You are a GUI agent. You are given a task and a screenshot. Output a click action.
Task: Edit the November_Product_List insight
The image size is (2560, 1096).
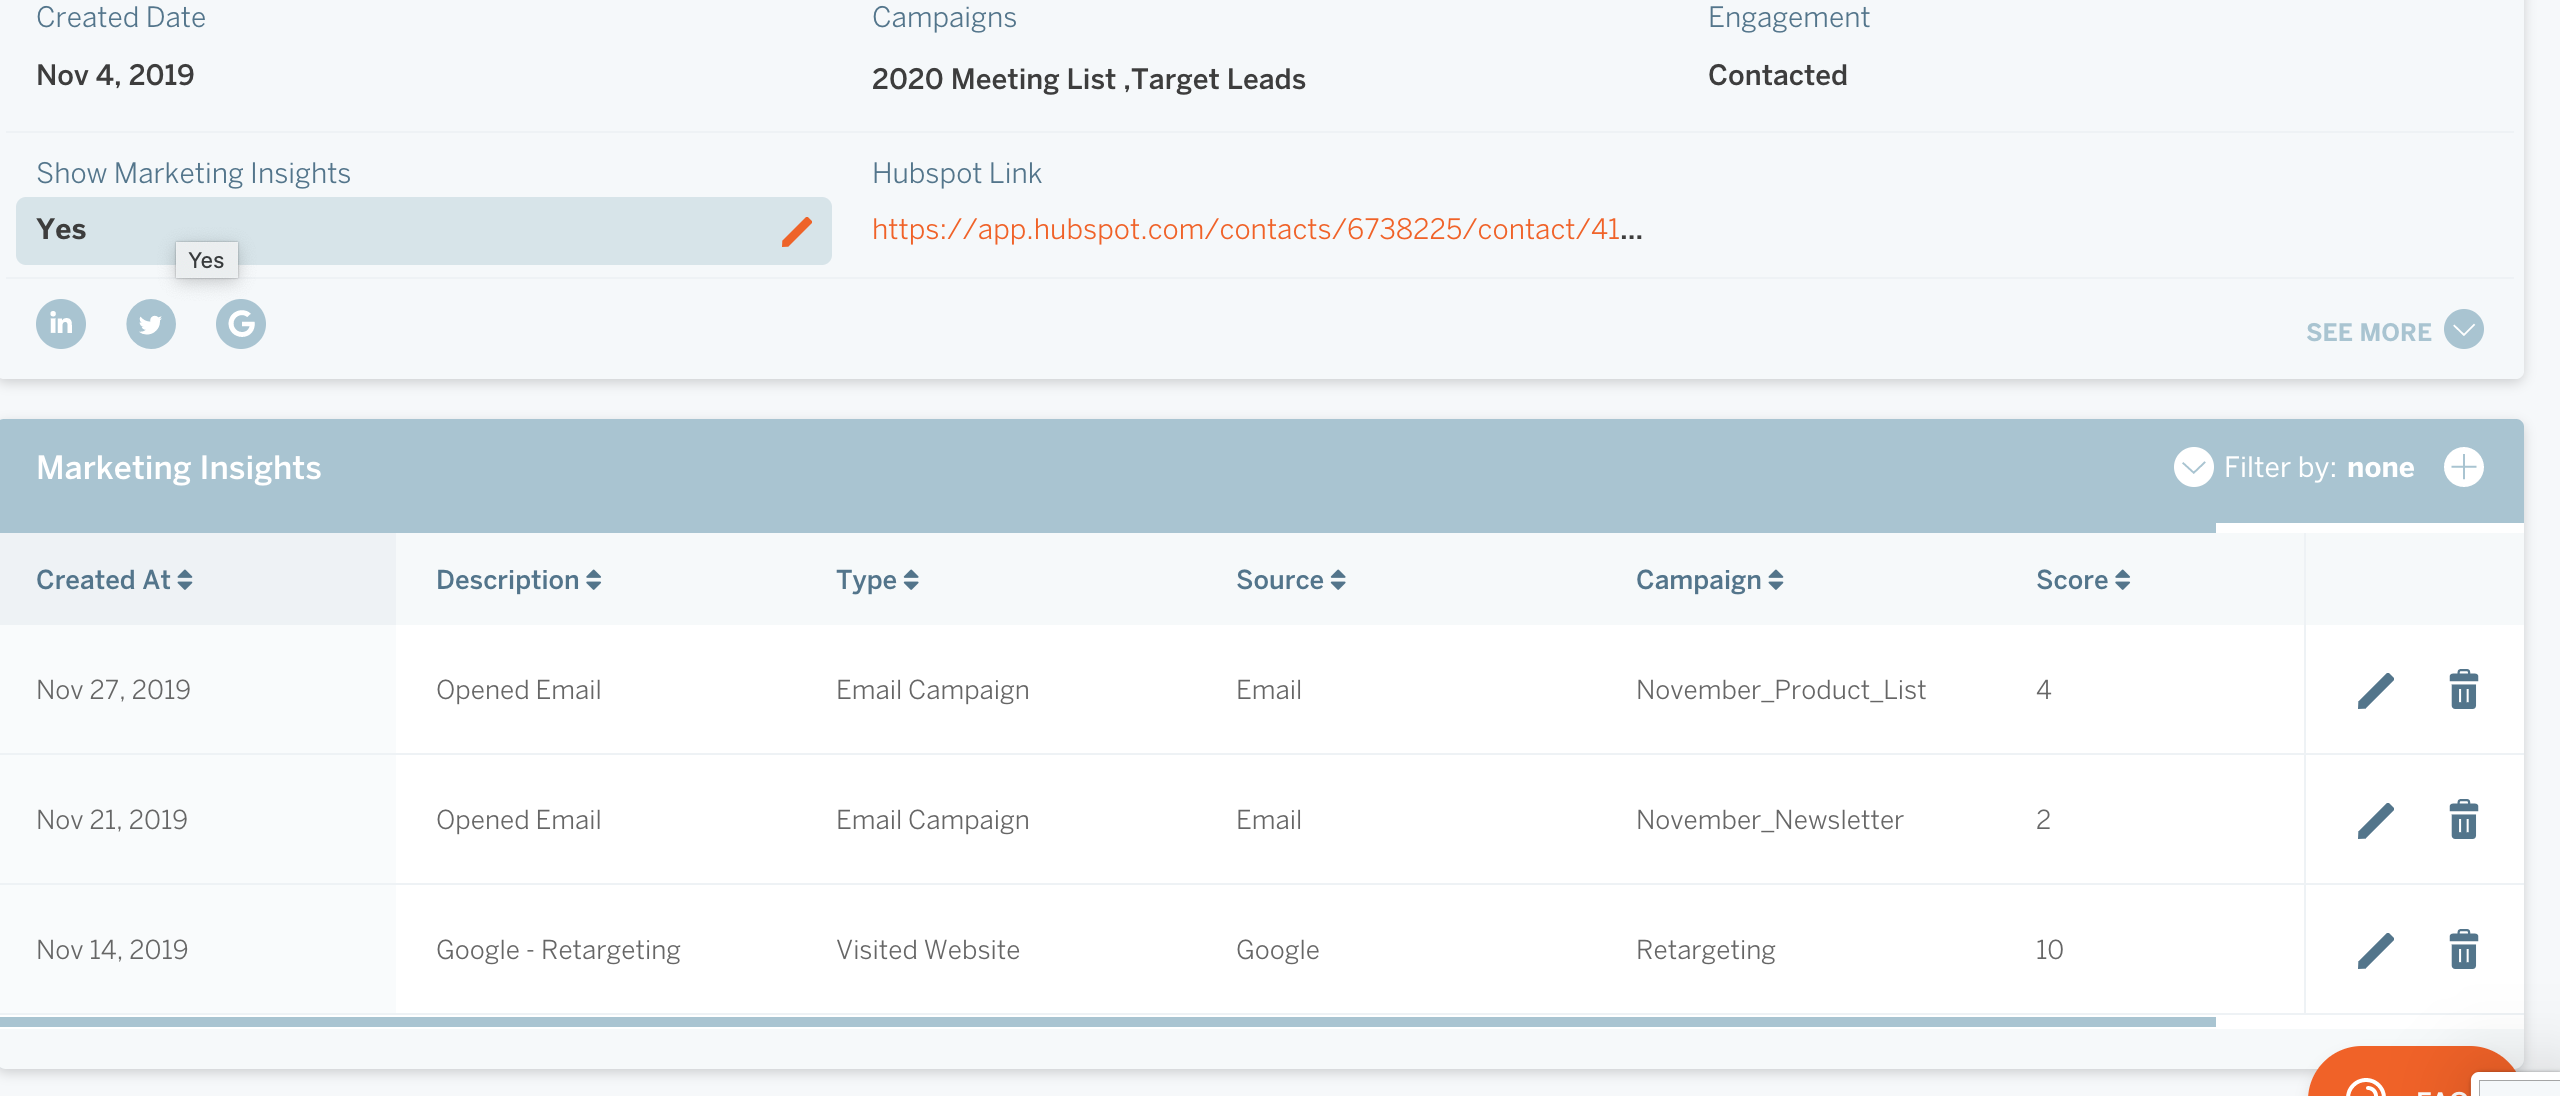coord(2375,689)
